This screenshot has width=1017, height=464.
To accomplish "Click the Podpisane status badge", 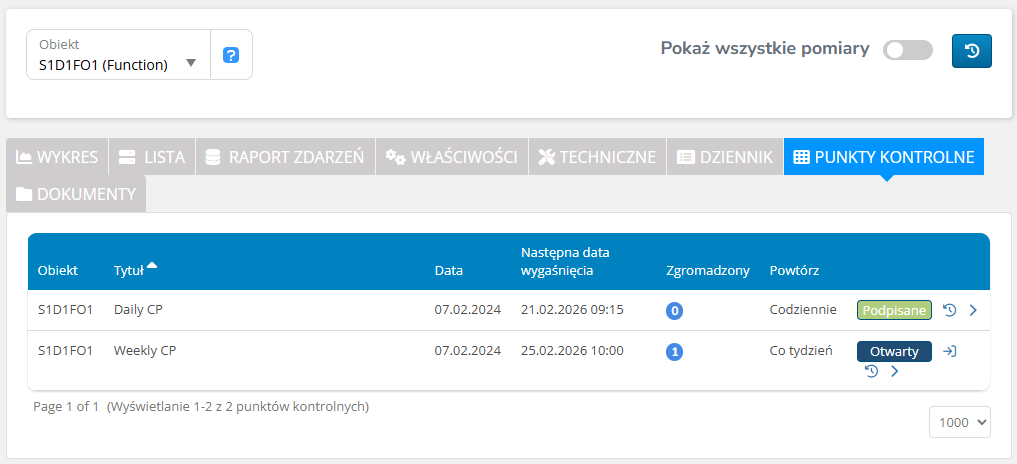I will (894, 310).
